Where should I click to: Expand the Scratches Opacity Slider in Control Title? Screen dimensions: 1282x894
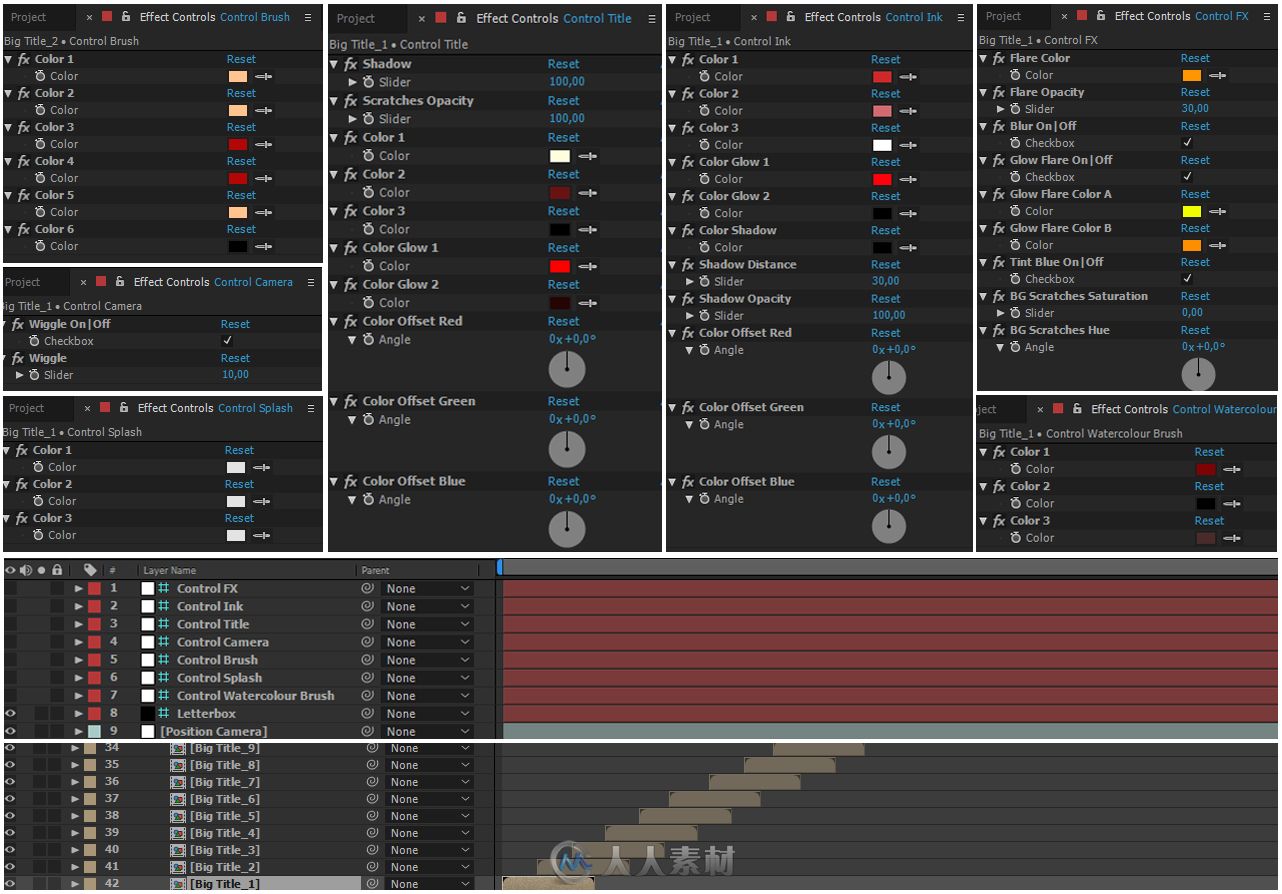point(353,119)
